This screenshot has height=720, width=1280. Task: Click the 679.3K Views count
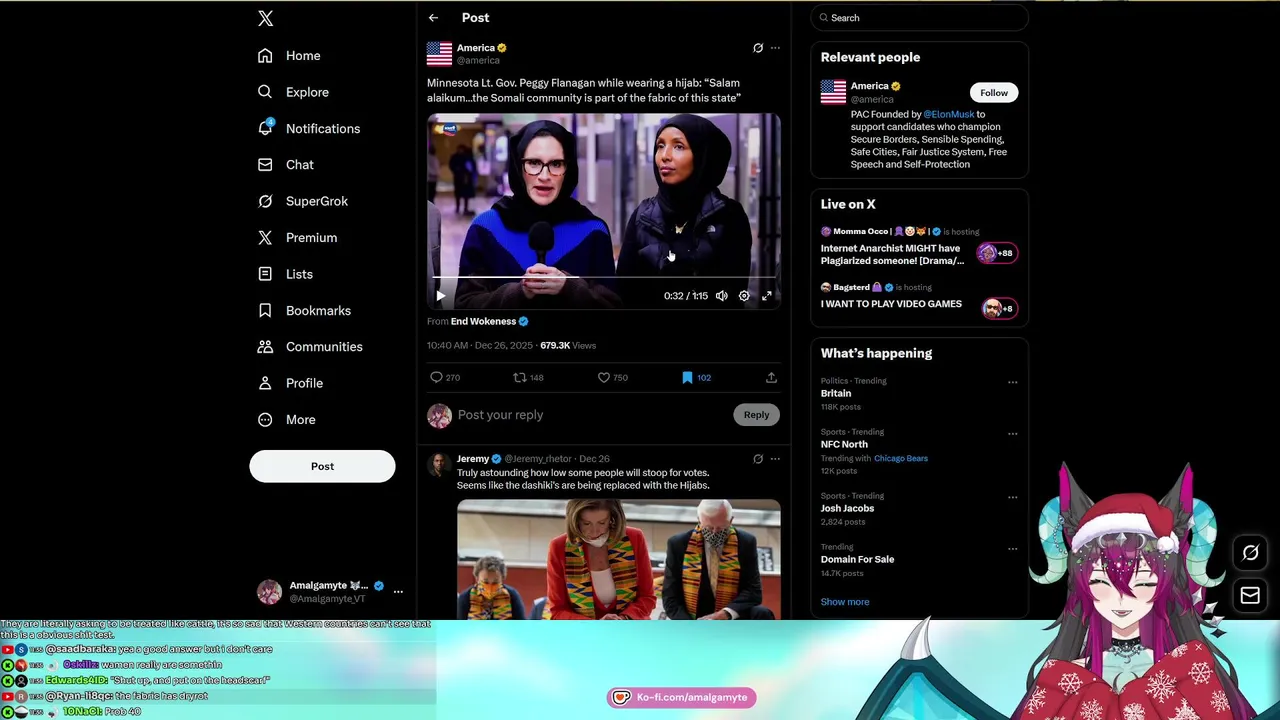[x=568, y=346]
